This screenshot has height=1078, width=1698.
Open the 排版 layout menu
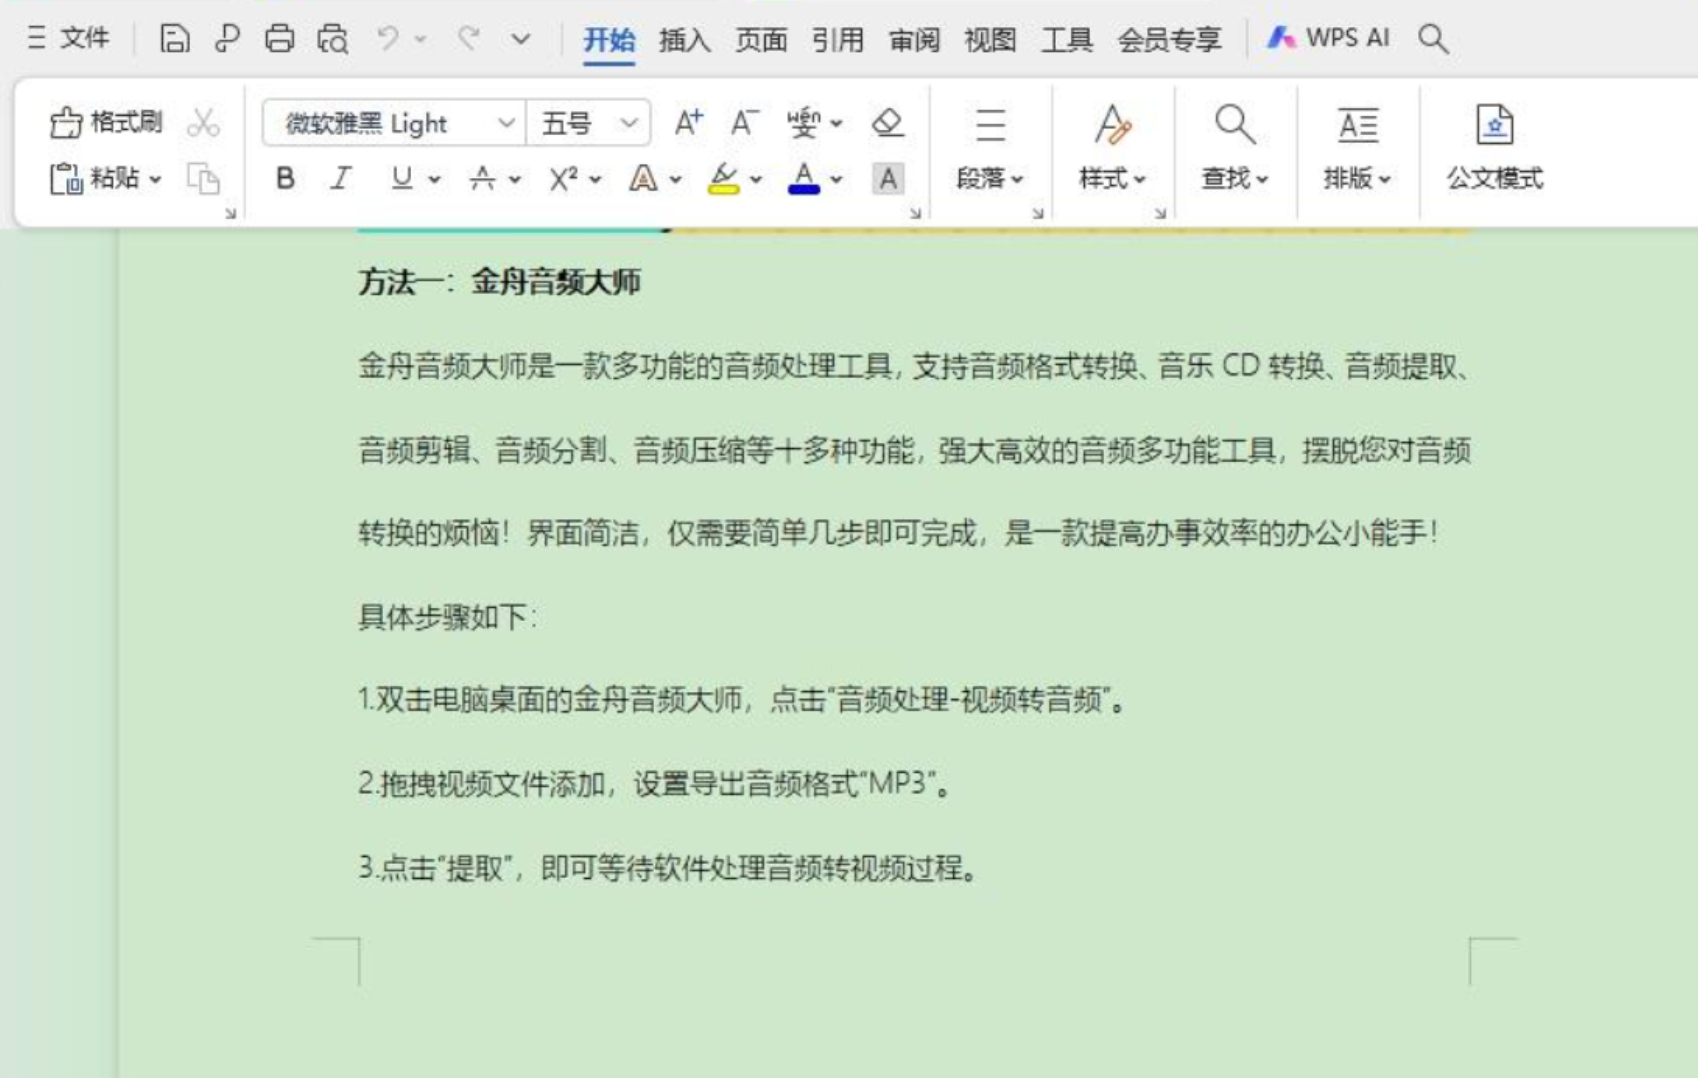point(1357,148)
